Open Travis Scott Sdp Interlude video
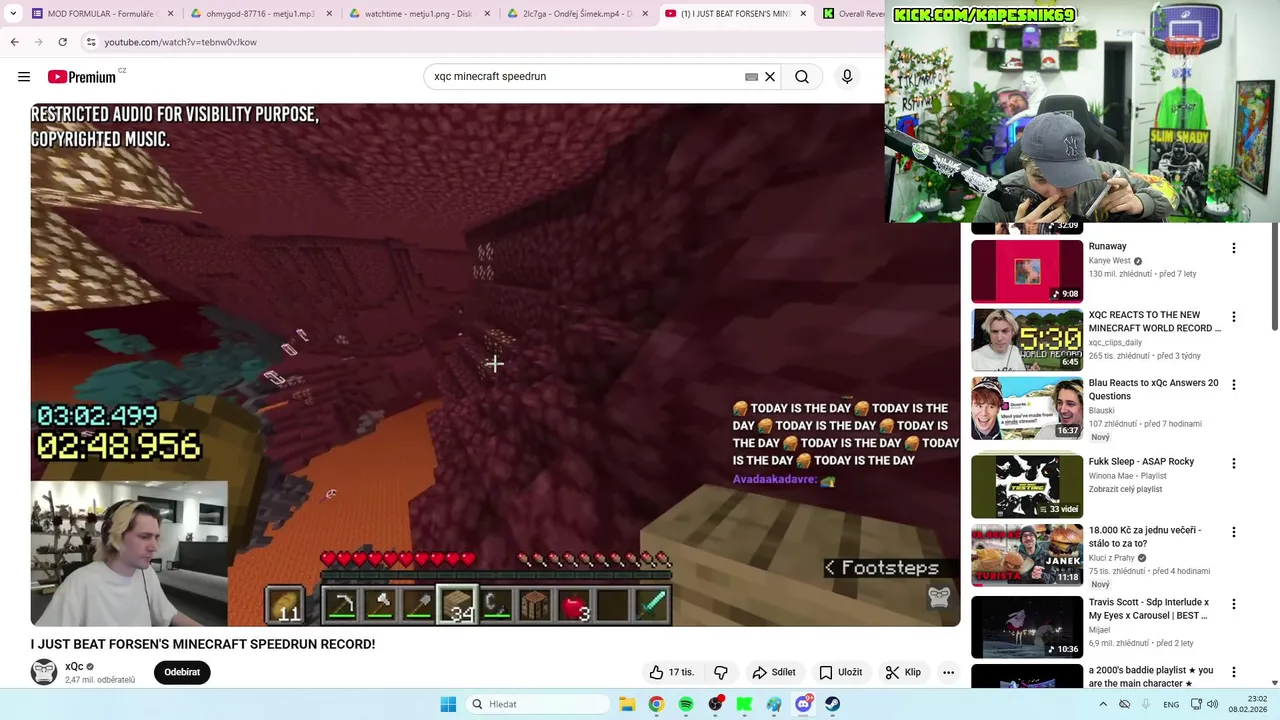1280x720 pixels. tap(1027, 627)
